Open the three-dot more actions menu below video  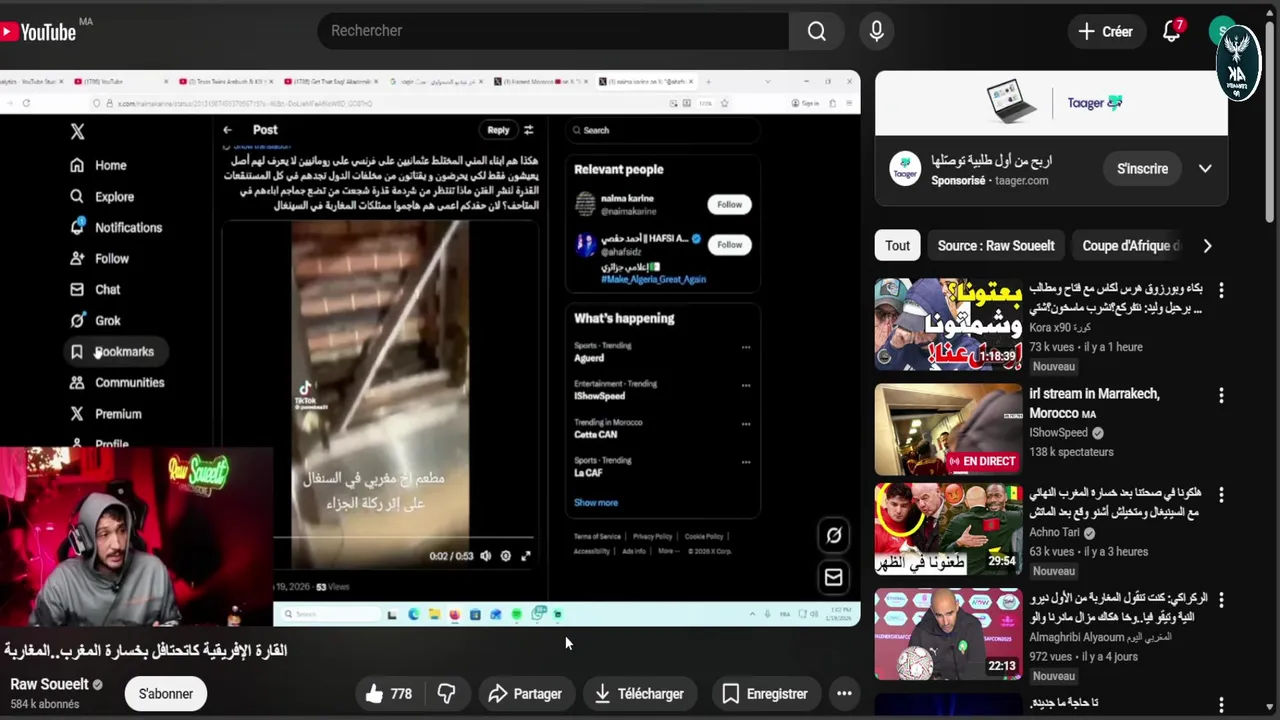pos(844,693)
